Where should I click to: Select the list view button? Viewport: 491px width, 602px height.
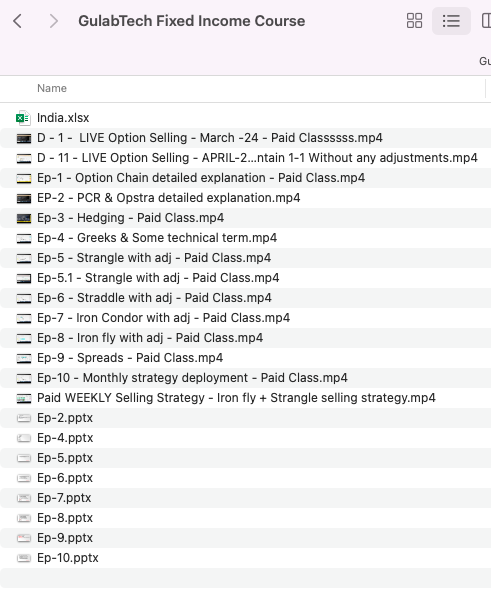[x=451, y=21]
